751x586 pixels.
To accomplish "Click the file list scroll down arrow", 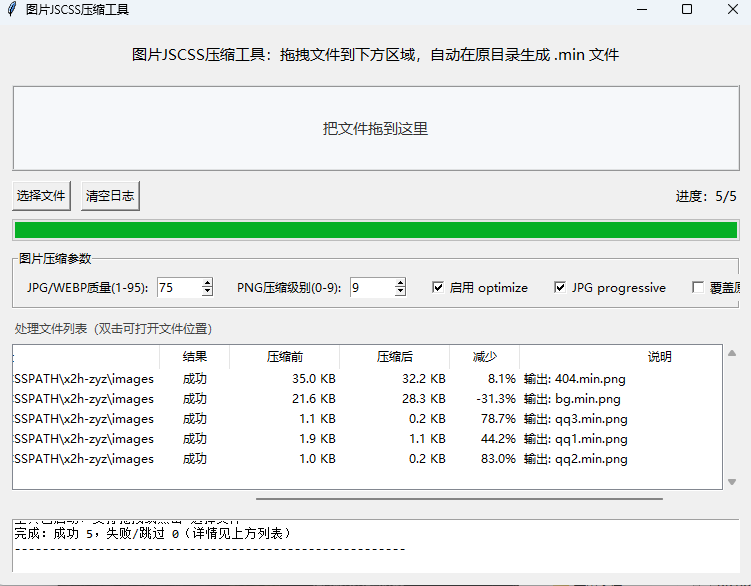I will (x=732, y=482).
